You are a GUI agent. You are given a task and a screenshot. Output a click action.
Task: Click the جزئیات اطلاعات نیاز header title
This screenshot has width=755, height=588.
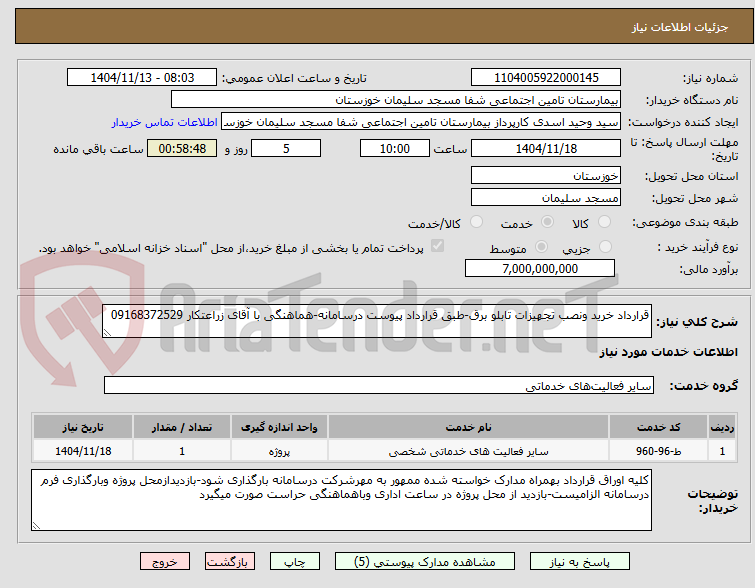[680, 27]
